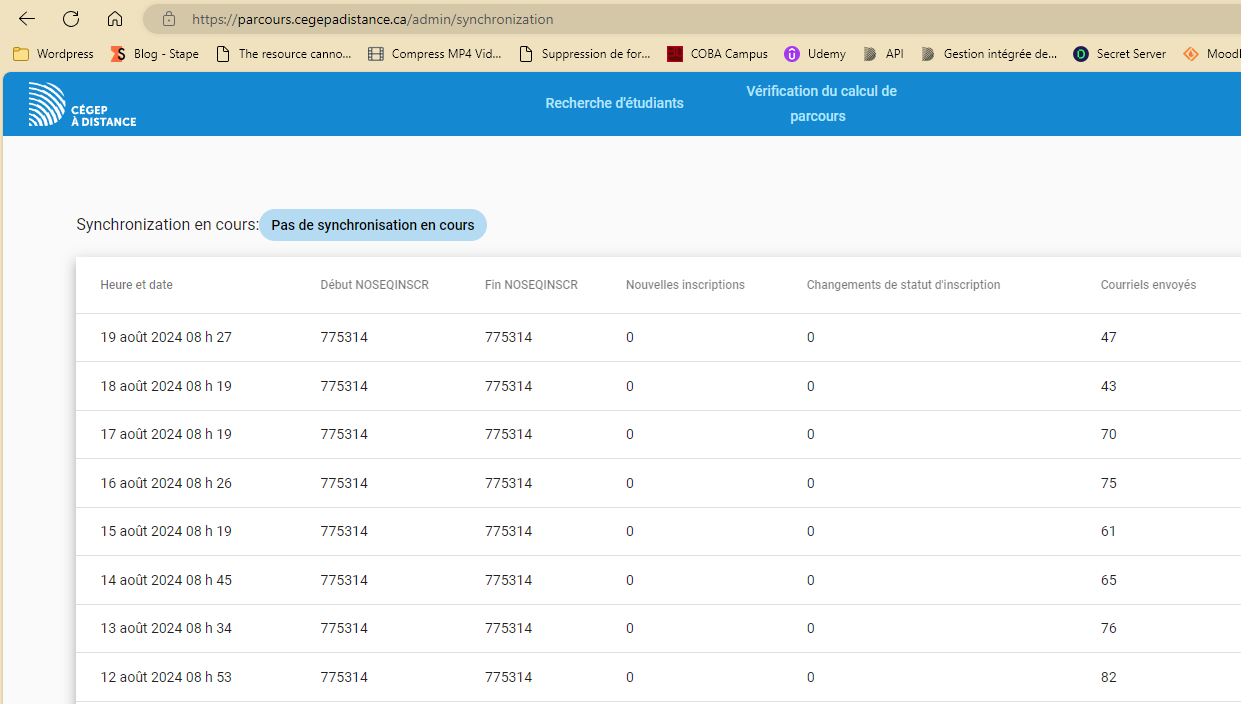Open the Wordpress bookmark folder
The image size is (1241, 704).
(54, 54)
